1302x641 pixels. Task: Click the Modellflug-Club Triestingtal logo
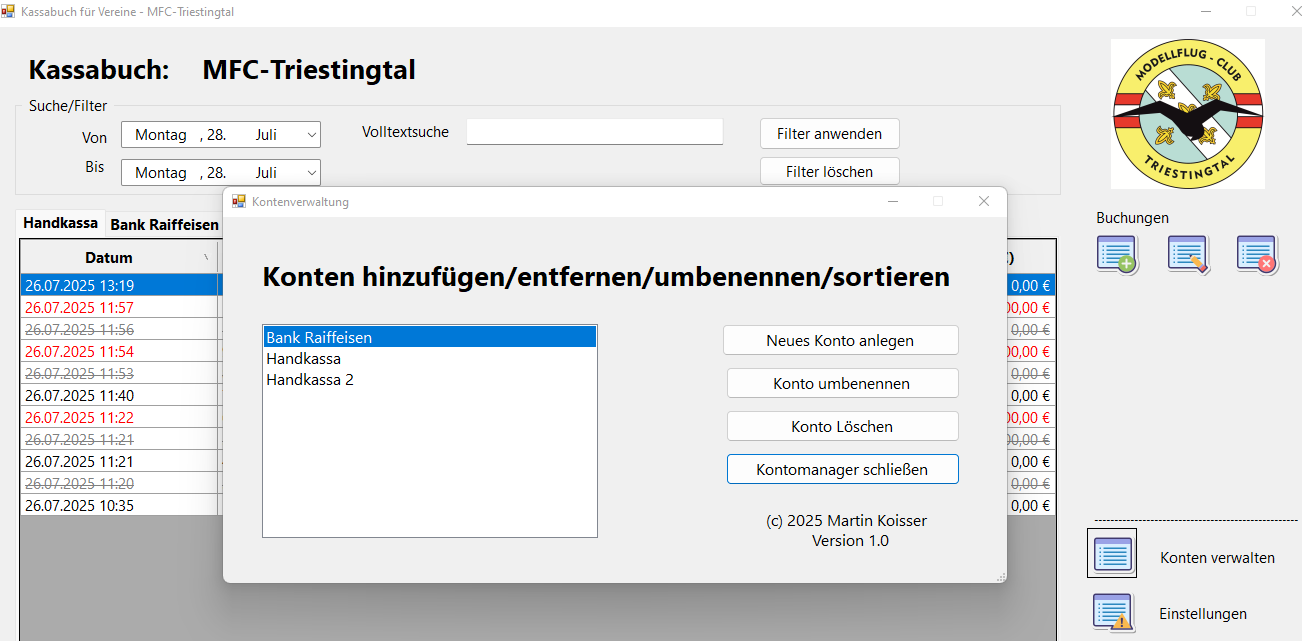[x=1187, y=114]
